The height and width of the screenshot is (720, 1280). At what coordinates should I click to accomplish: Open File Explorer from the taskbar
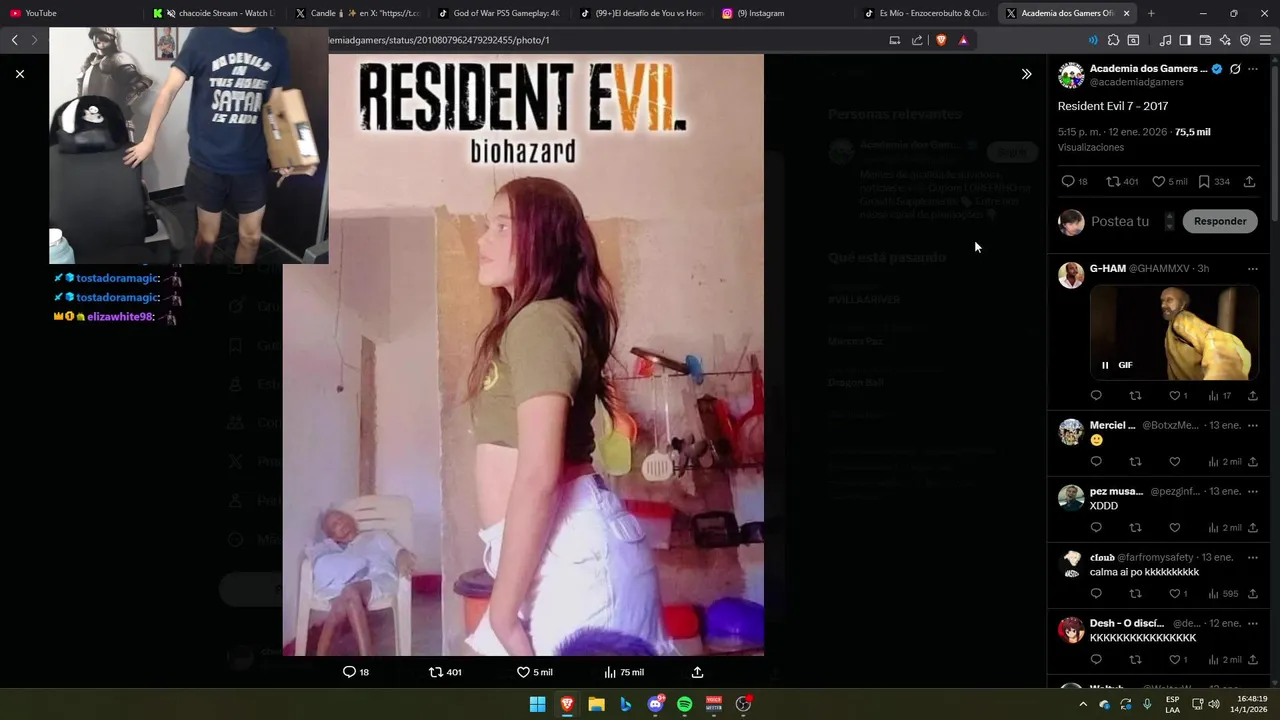(596, 704)
